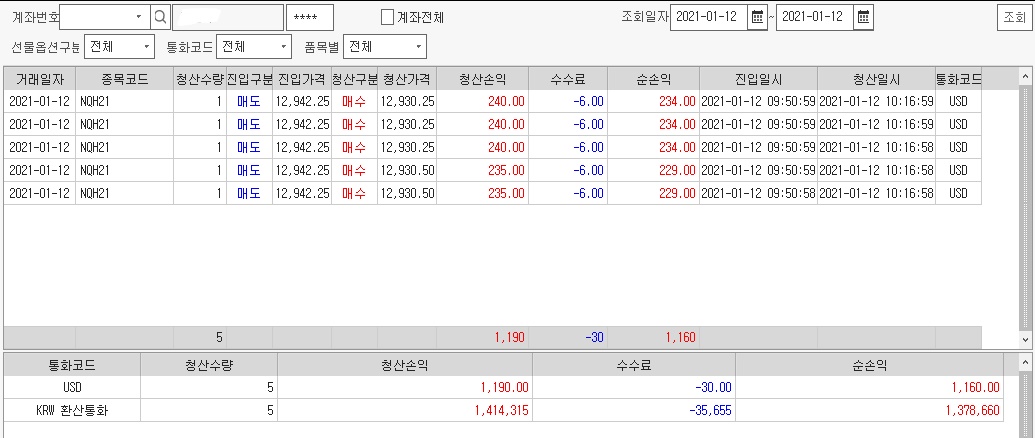This screenshot has height=438, width=1035.
Task: Expand the 계좌번호 dropdown
Action: [139, 17]
